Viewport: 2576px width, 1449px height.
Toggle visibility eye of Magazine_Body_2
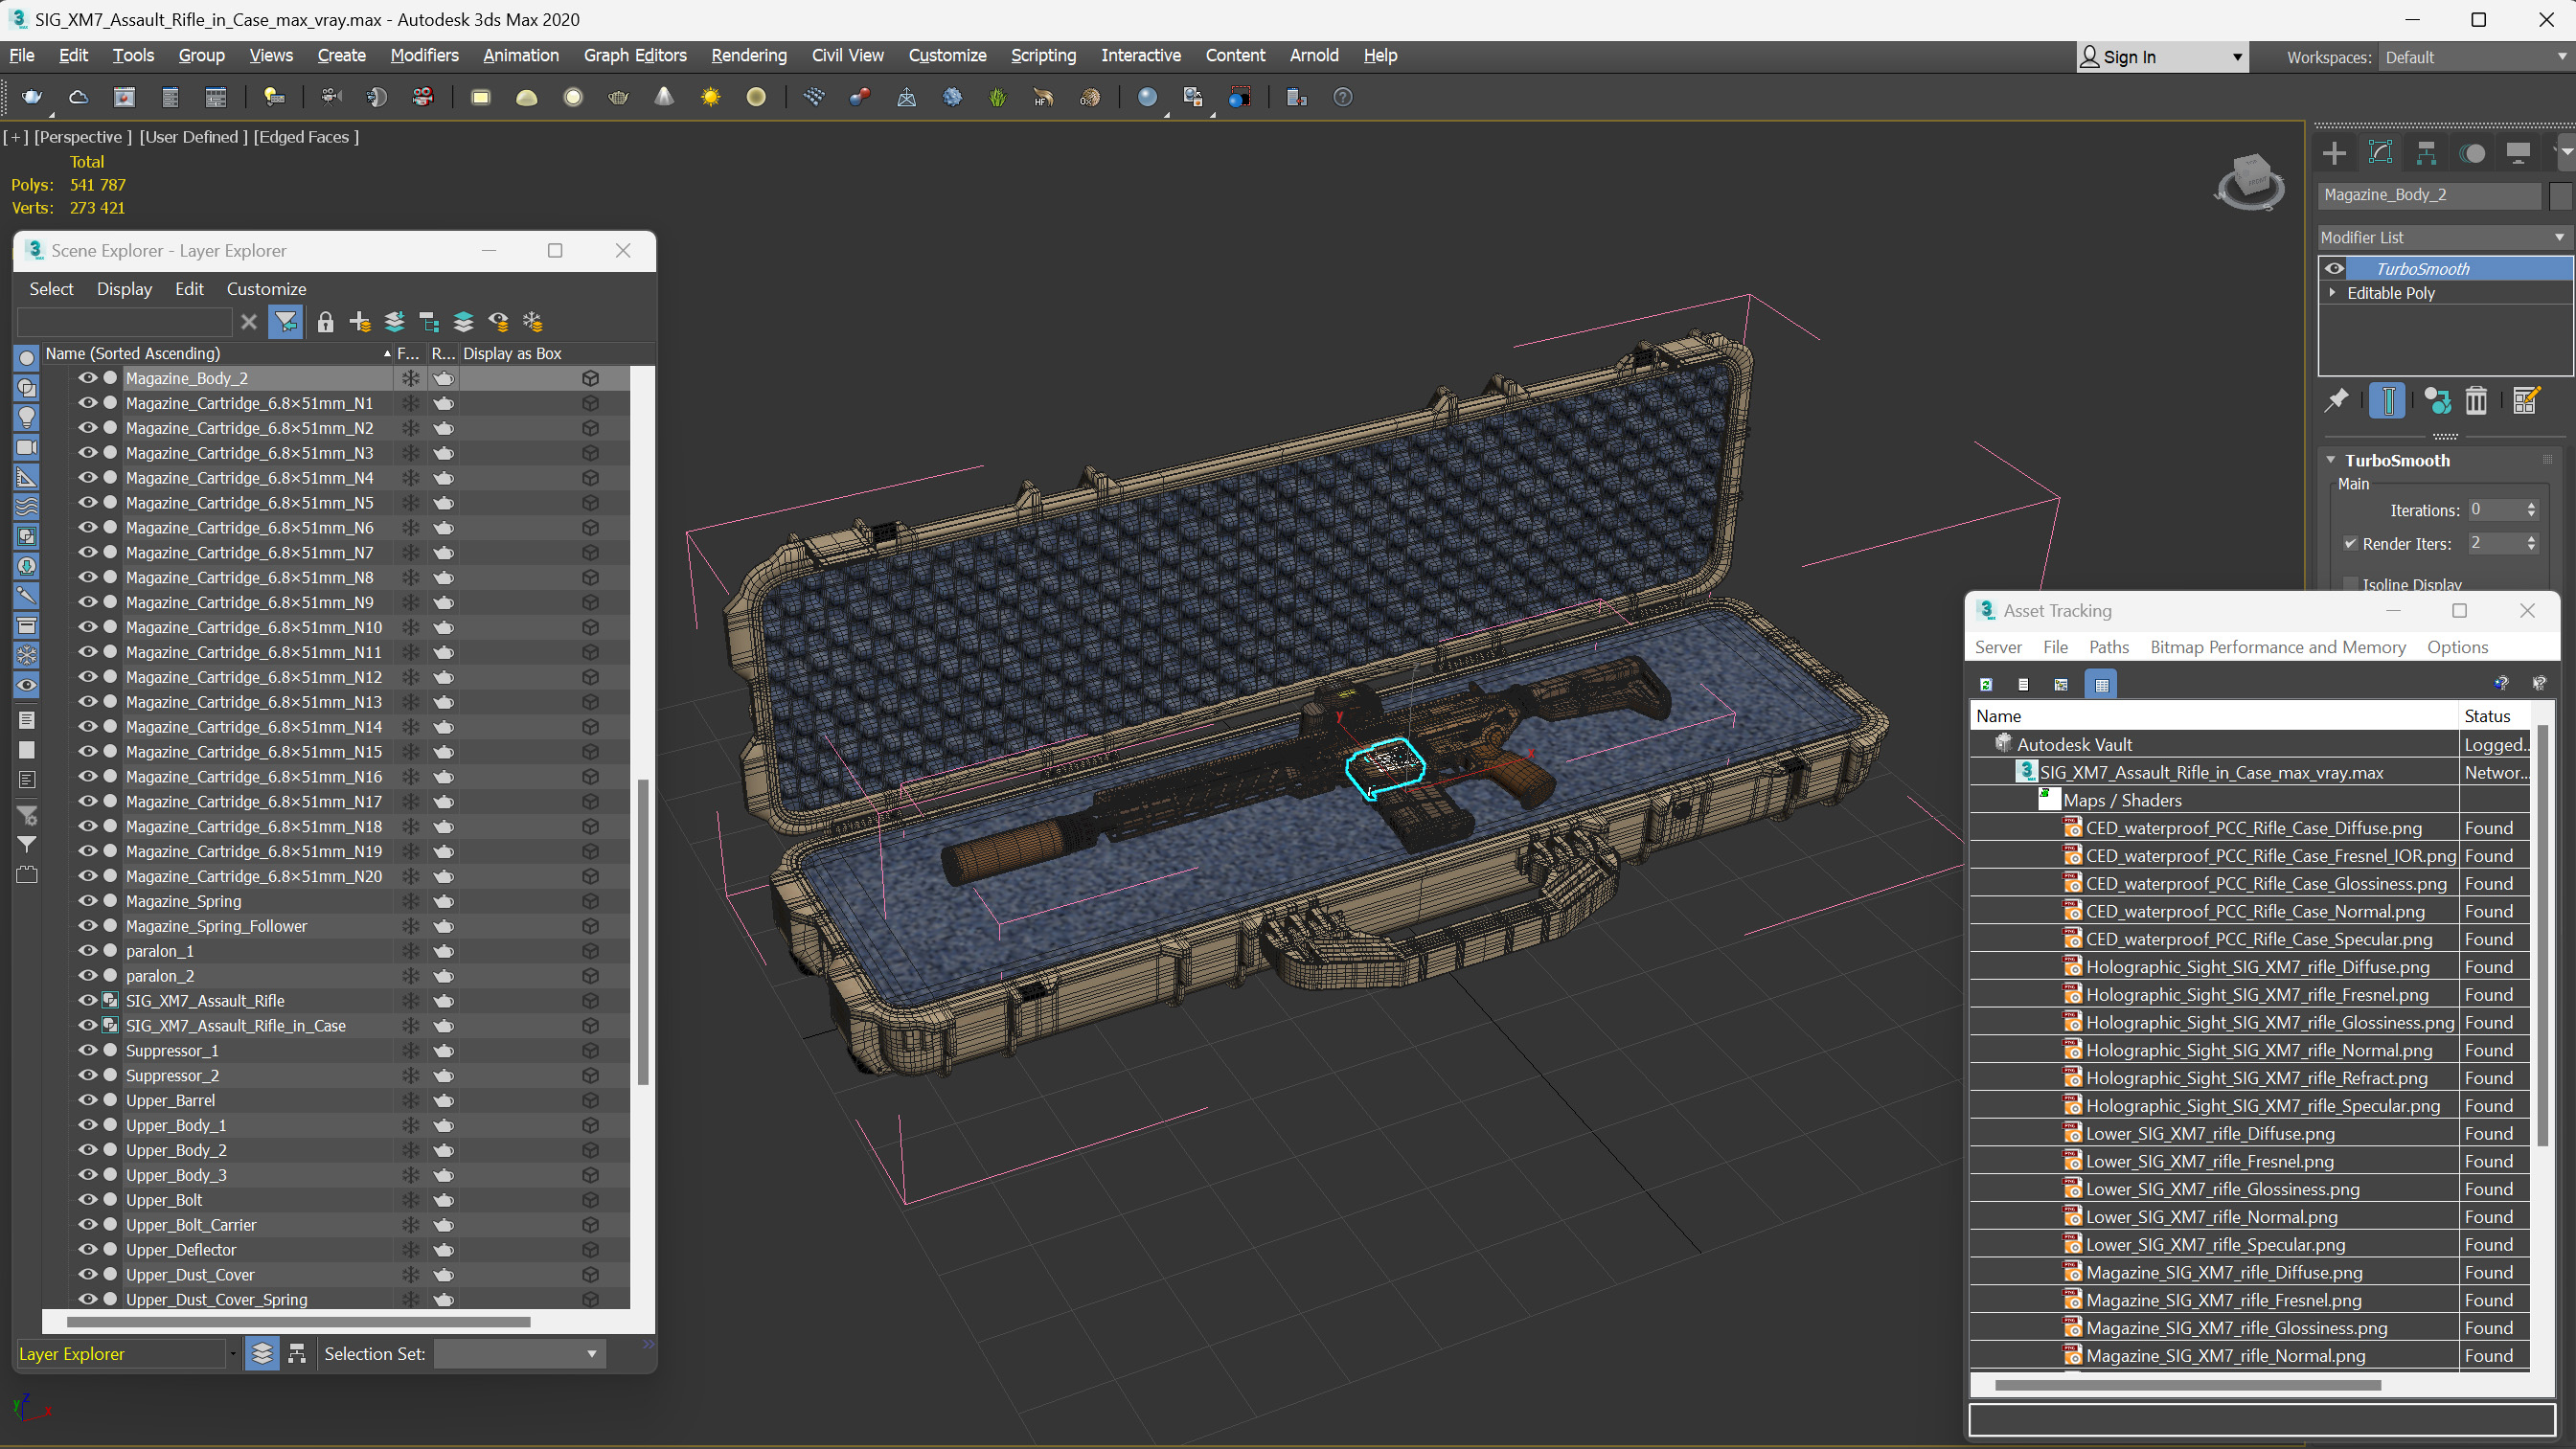pyautogui.click(x=88, y=378)
